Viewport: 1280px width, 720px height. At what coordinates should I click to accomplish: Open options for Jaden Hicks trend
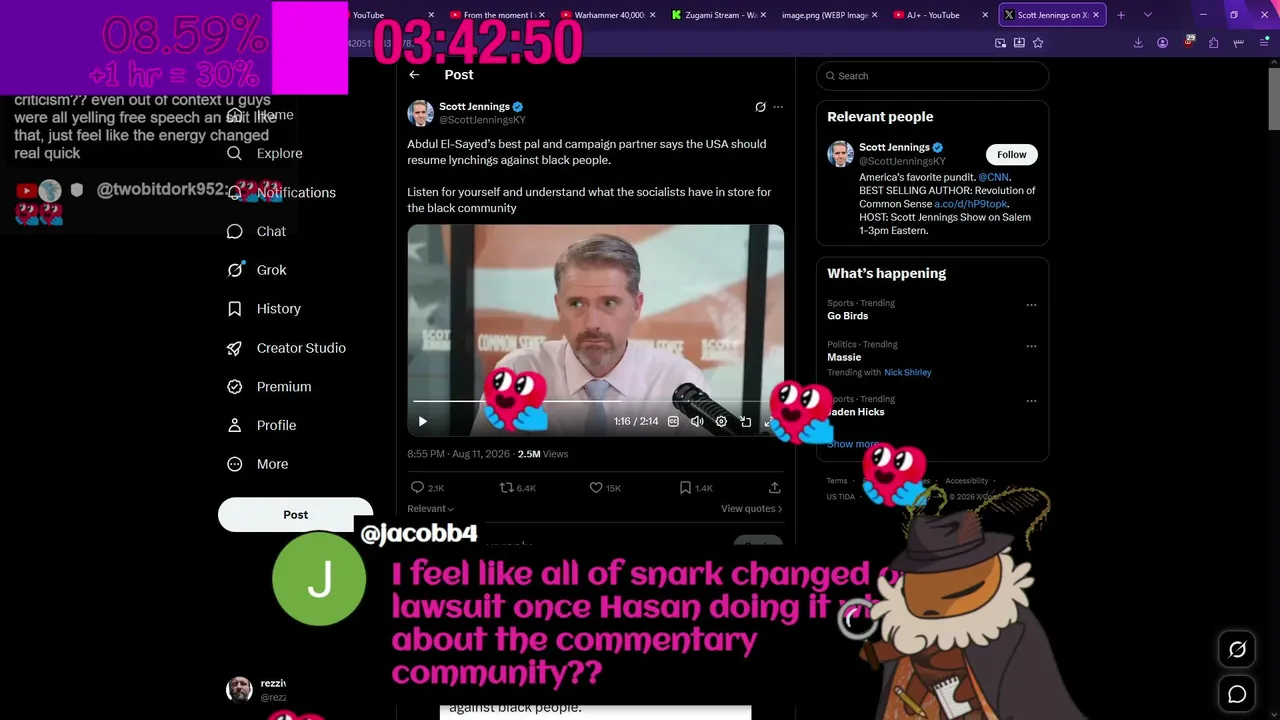tap(1031, 401)
